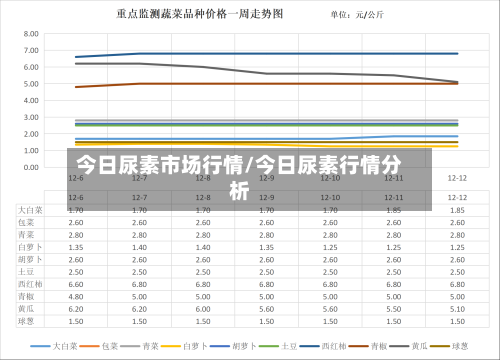Select the 青椒 row header in table
This screenshot has width=500, height=360.
coord(26,296)
